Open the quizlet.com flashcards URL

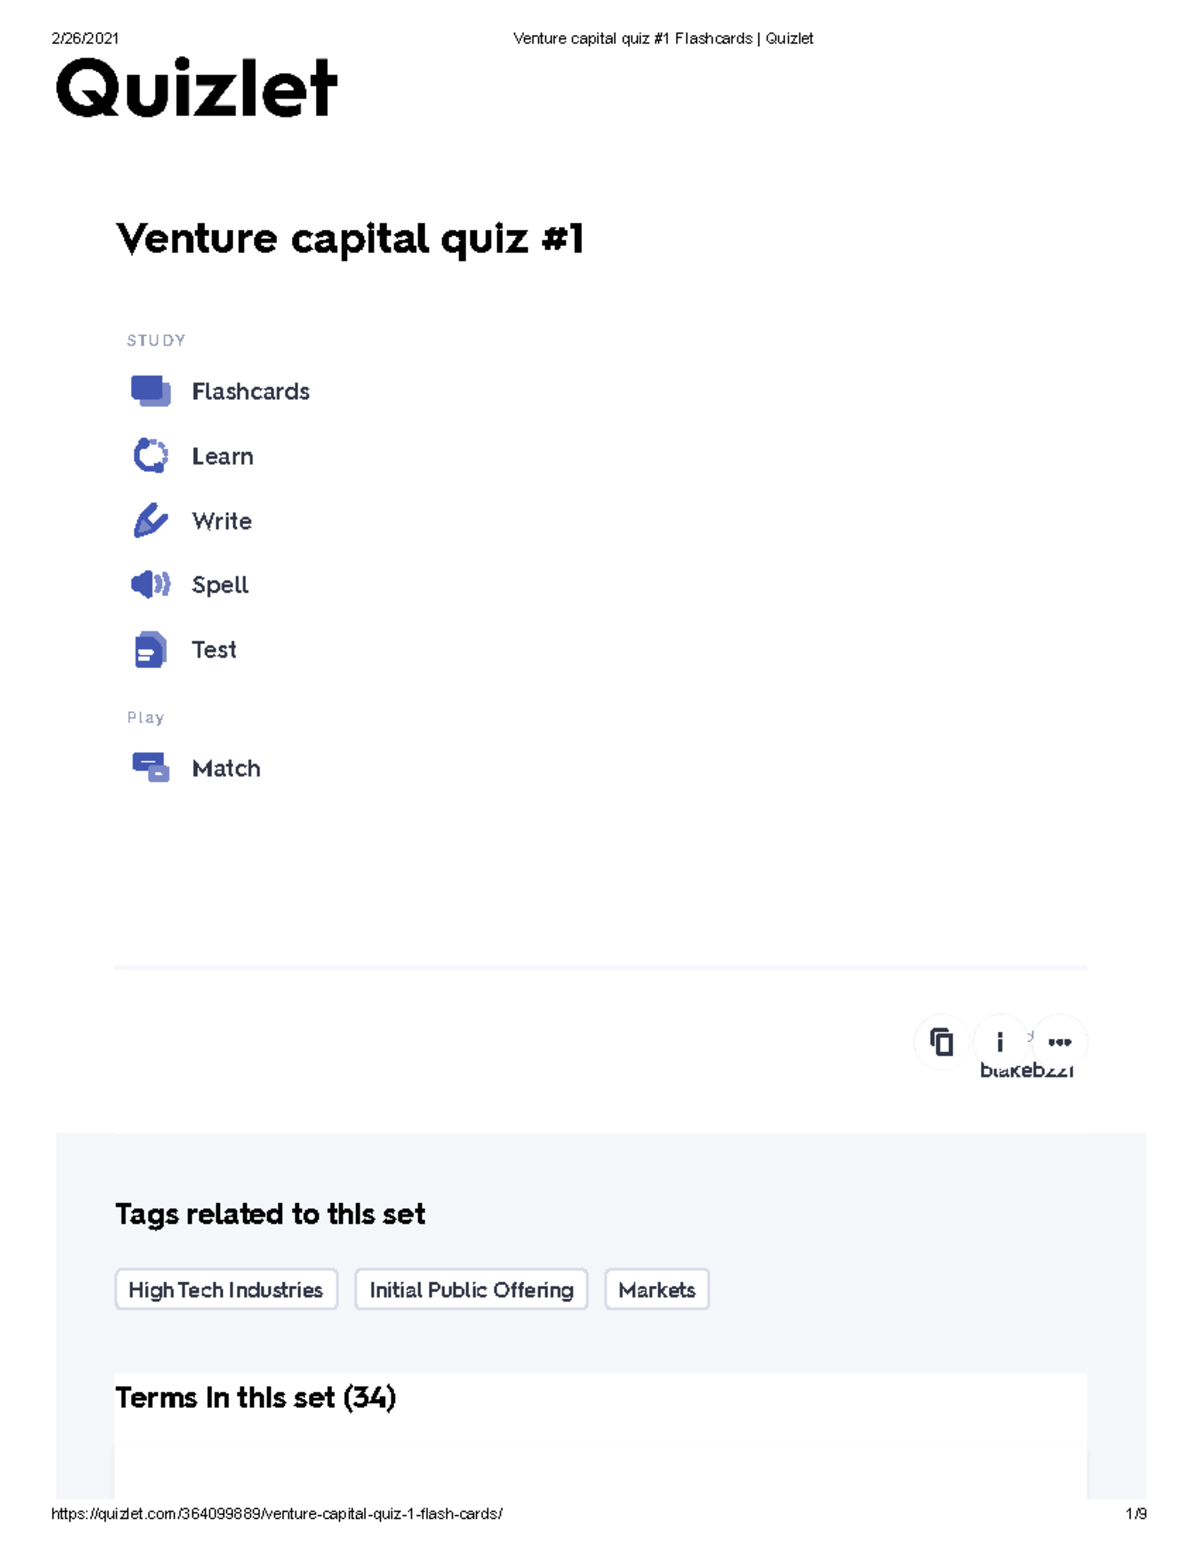point(277,1513)
